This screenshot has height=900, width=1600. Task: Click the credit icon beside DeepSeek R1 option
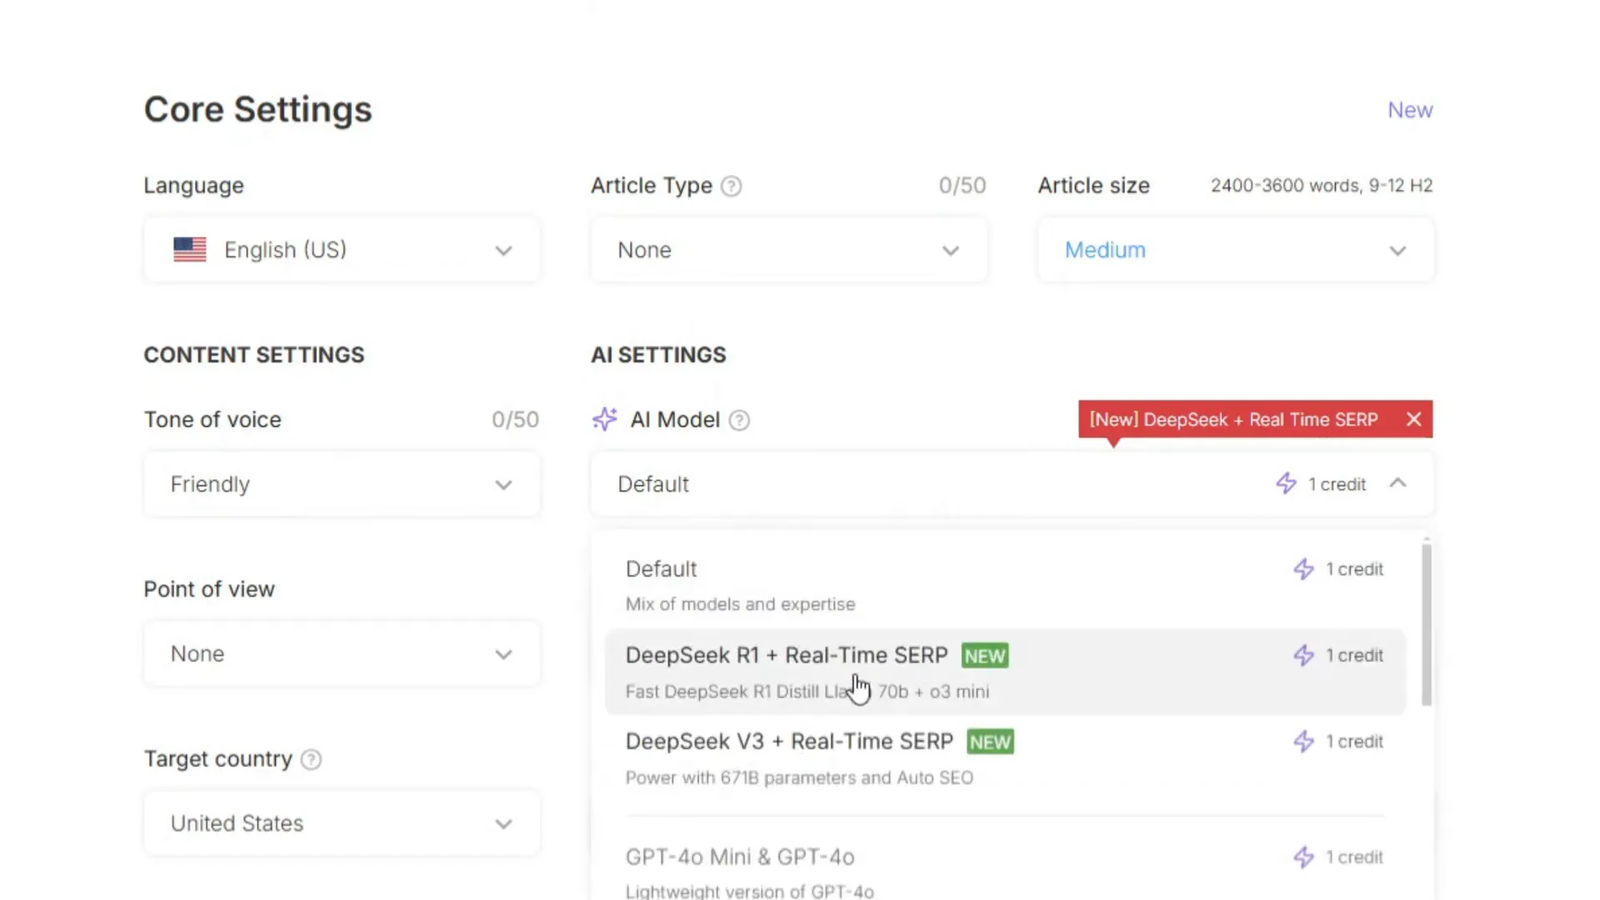point(1303,655)
